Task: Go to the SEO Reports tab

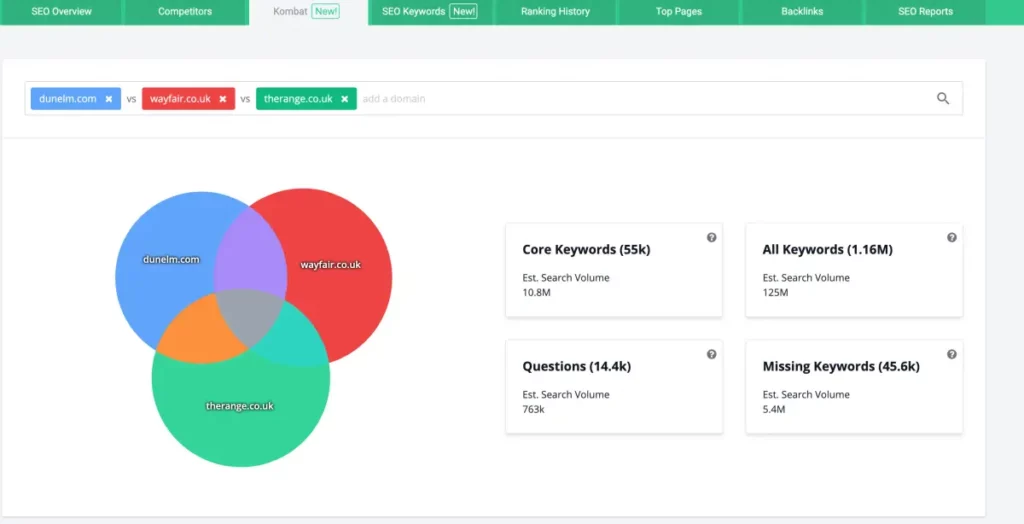Action: 925,12
